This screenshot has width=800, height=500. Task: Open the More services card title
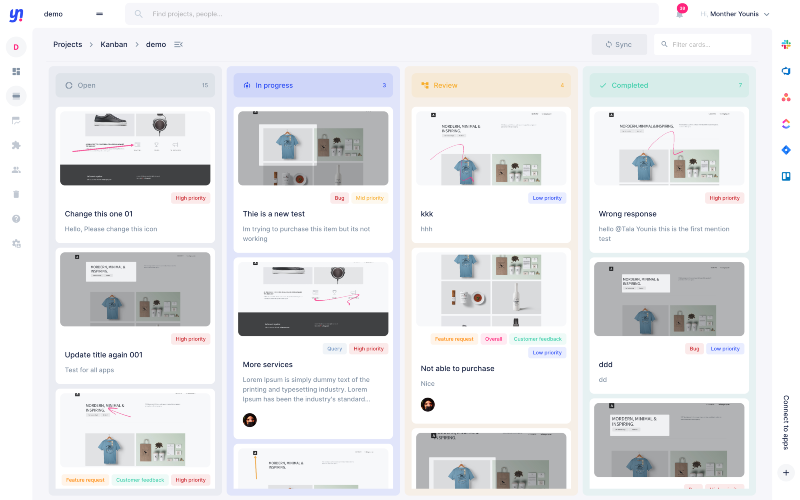[x=267, y=364]
